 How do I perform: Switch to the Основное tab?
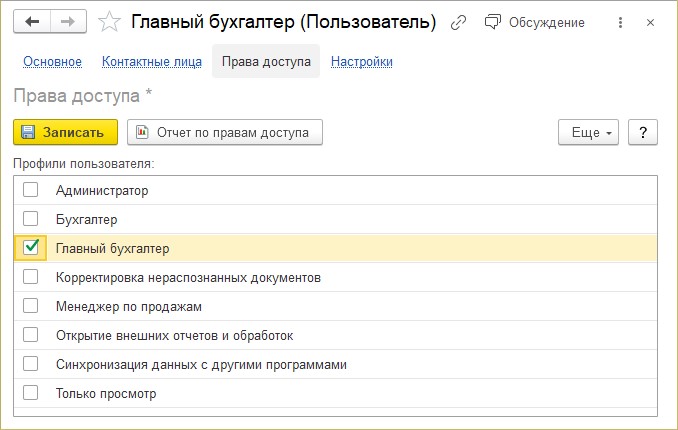52,62
